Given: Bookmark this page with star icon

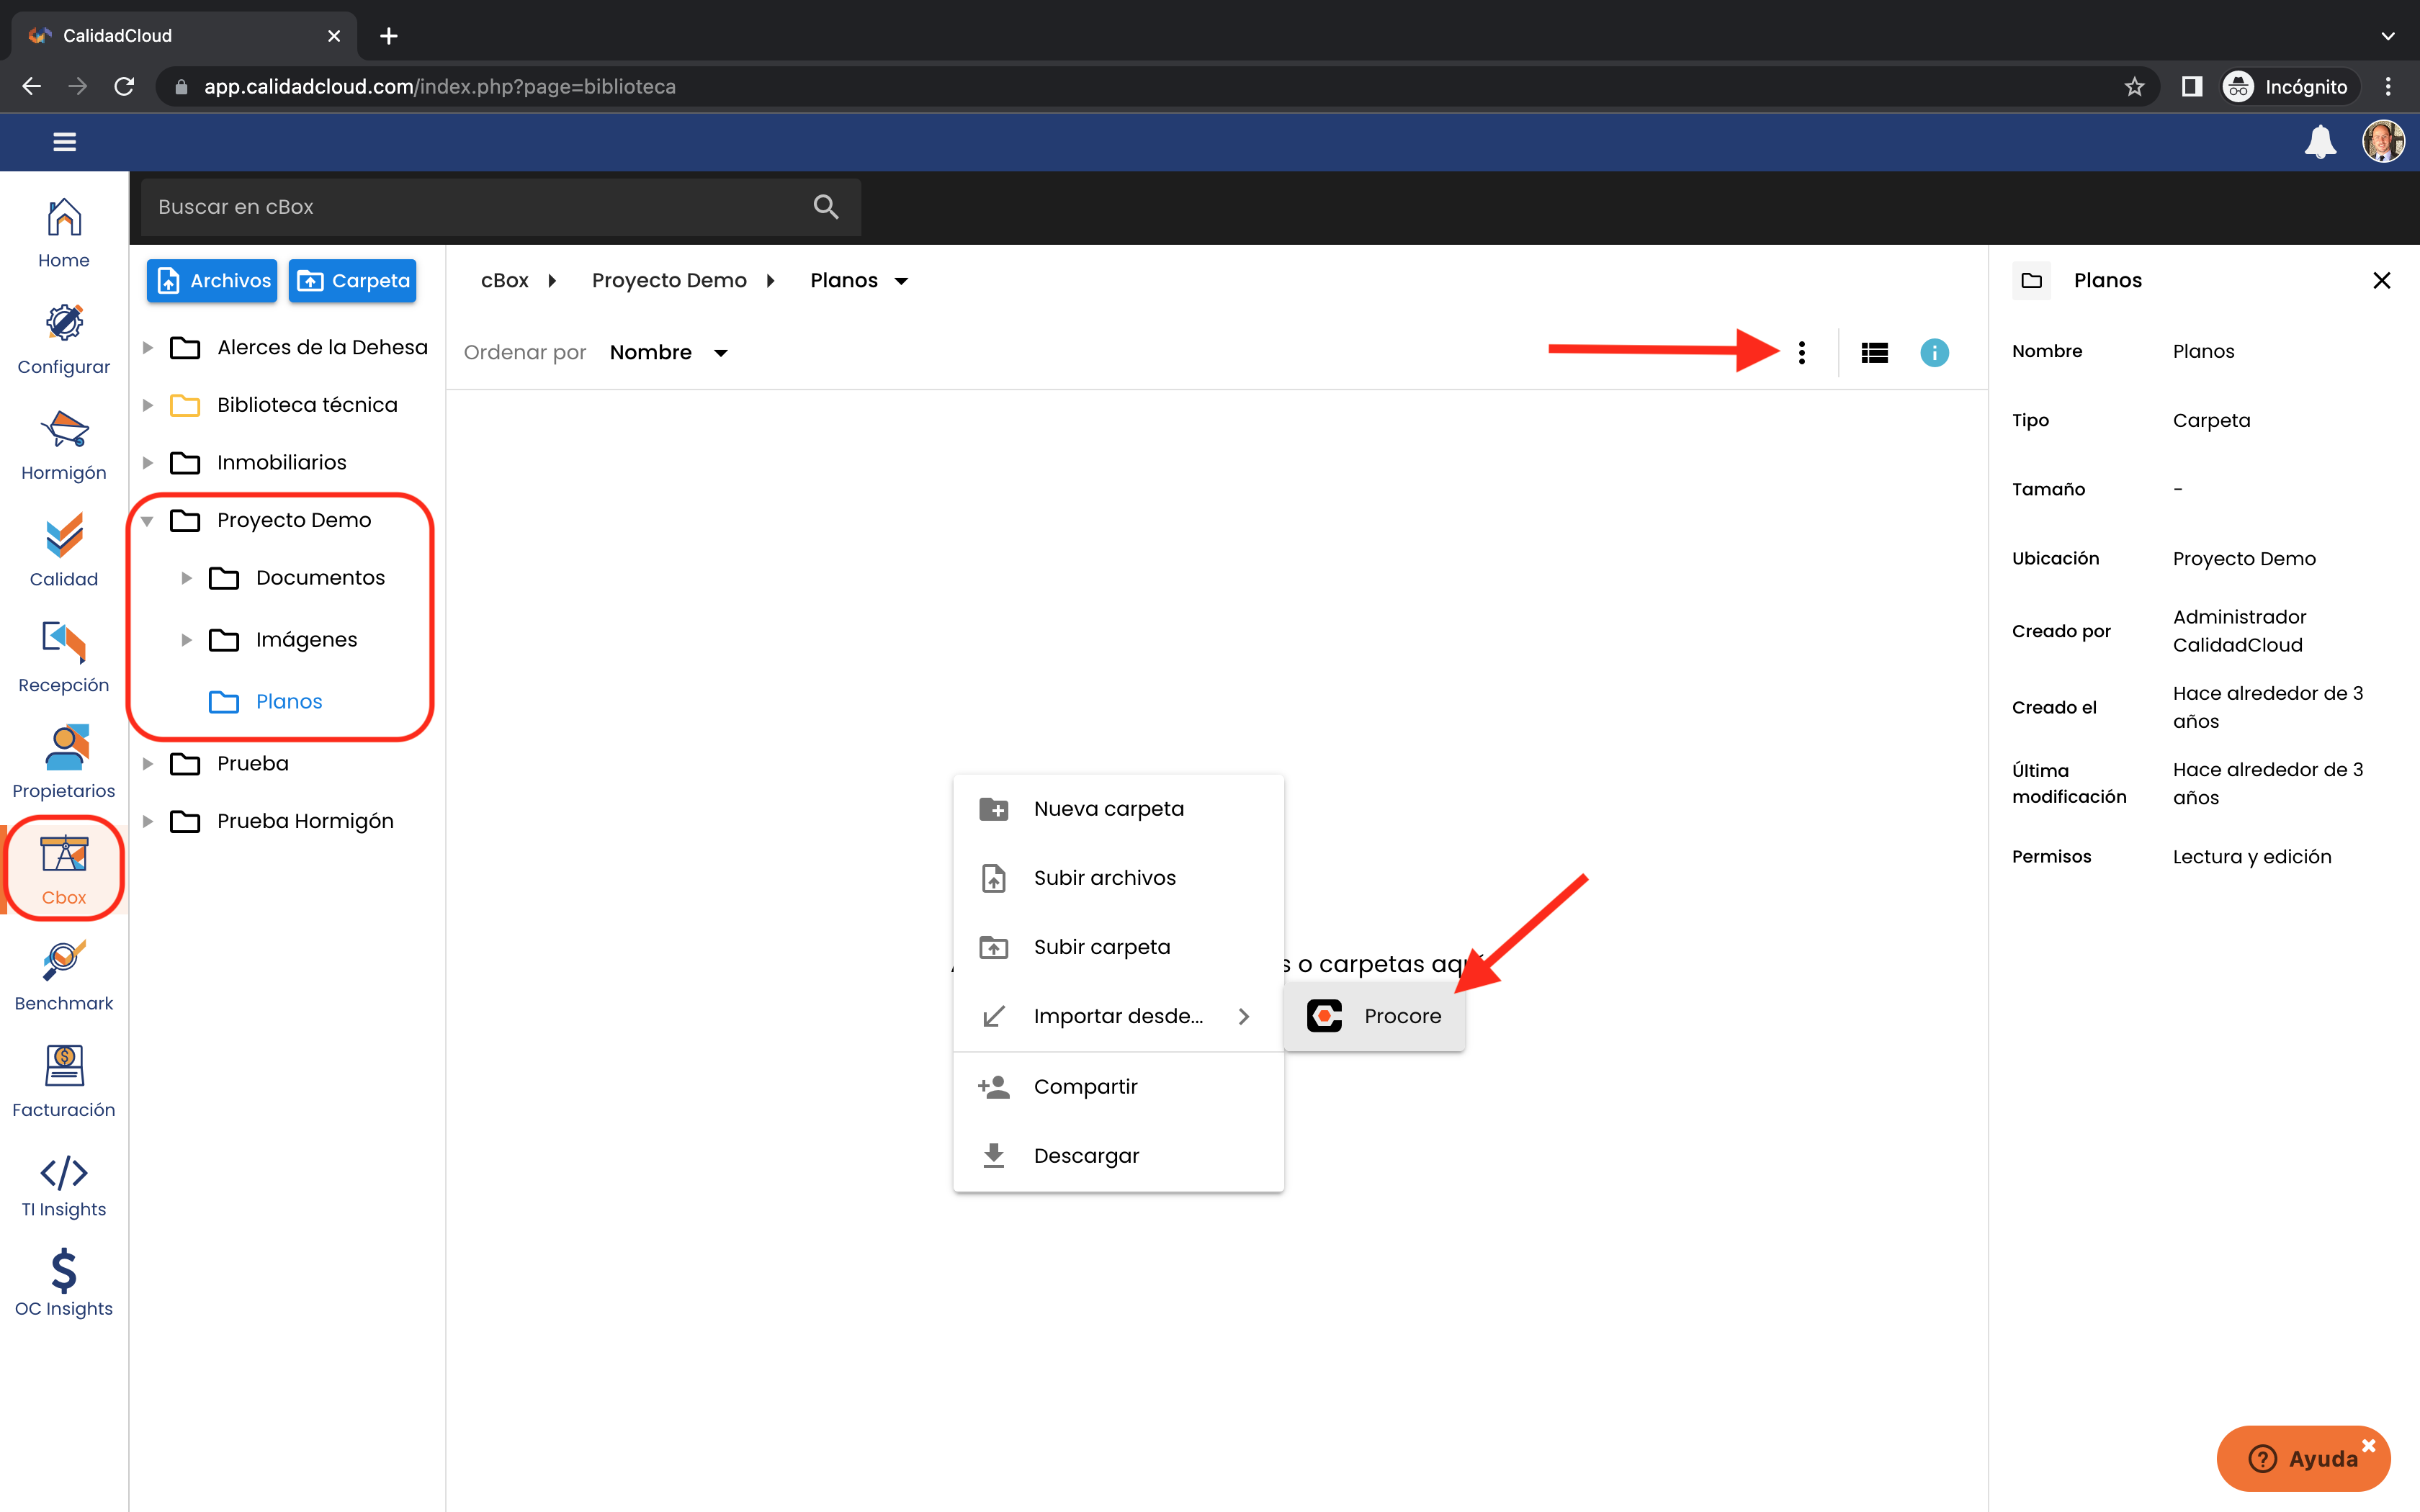Looking at the screenshot, I should coord(2135,87).
